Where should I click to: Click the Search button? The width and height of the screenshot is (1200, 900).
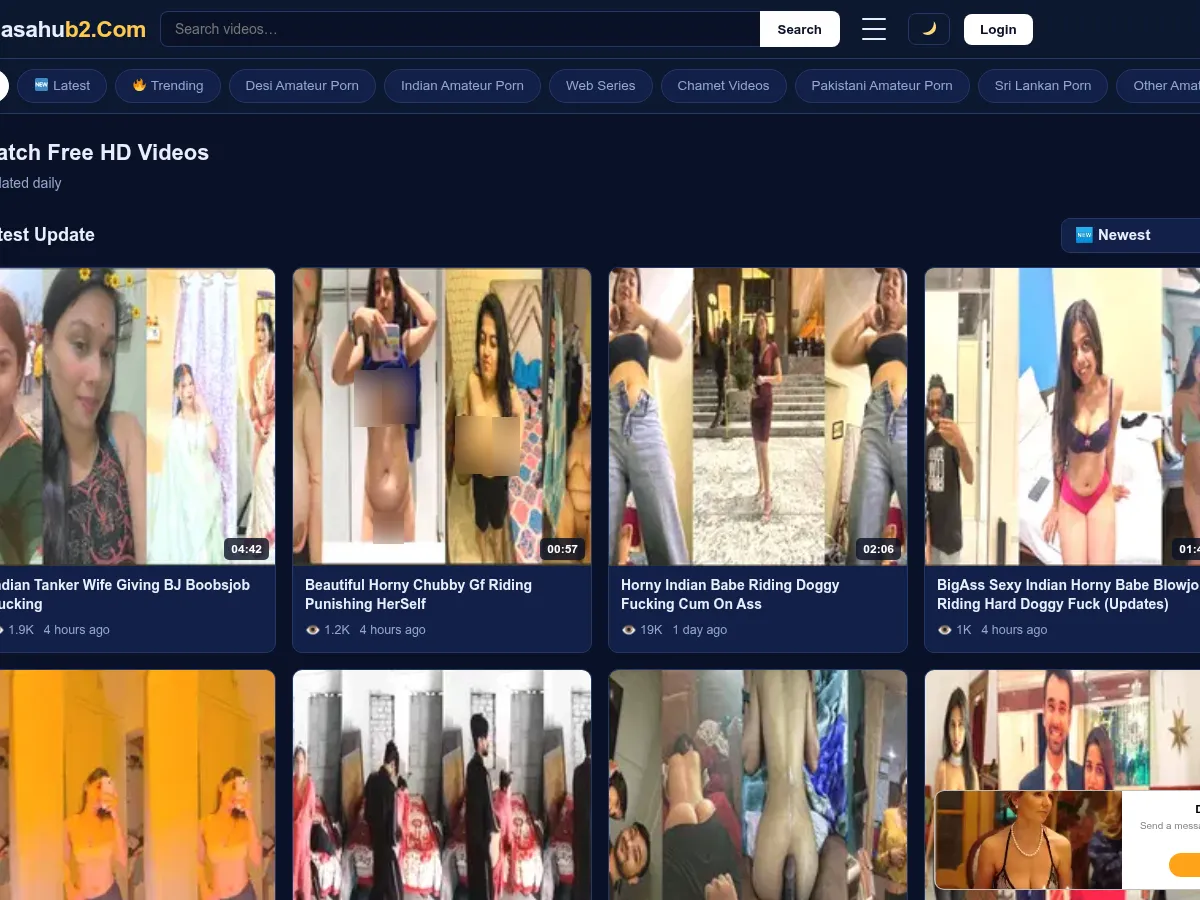click(x=799, y=29)
